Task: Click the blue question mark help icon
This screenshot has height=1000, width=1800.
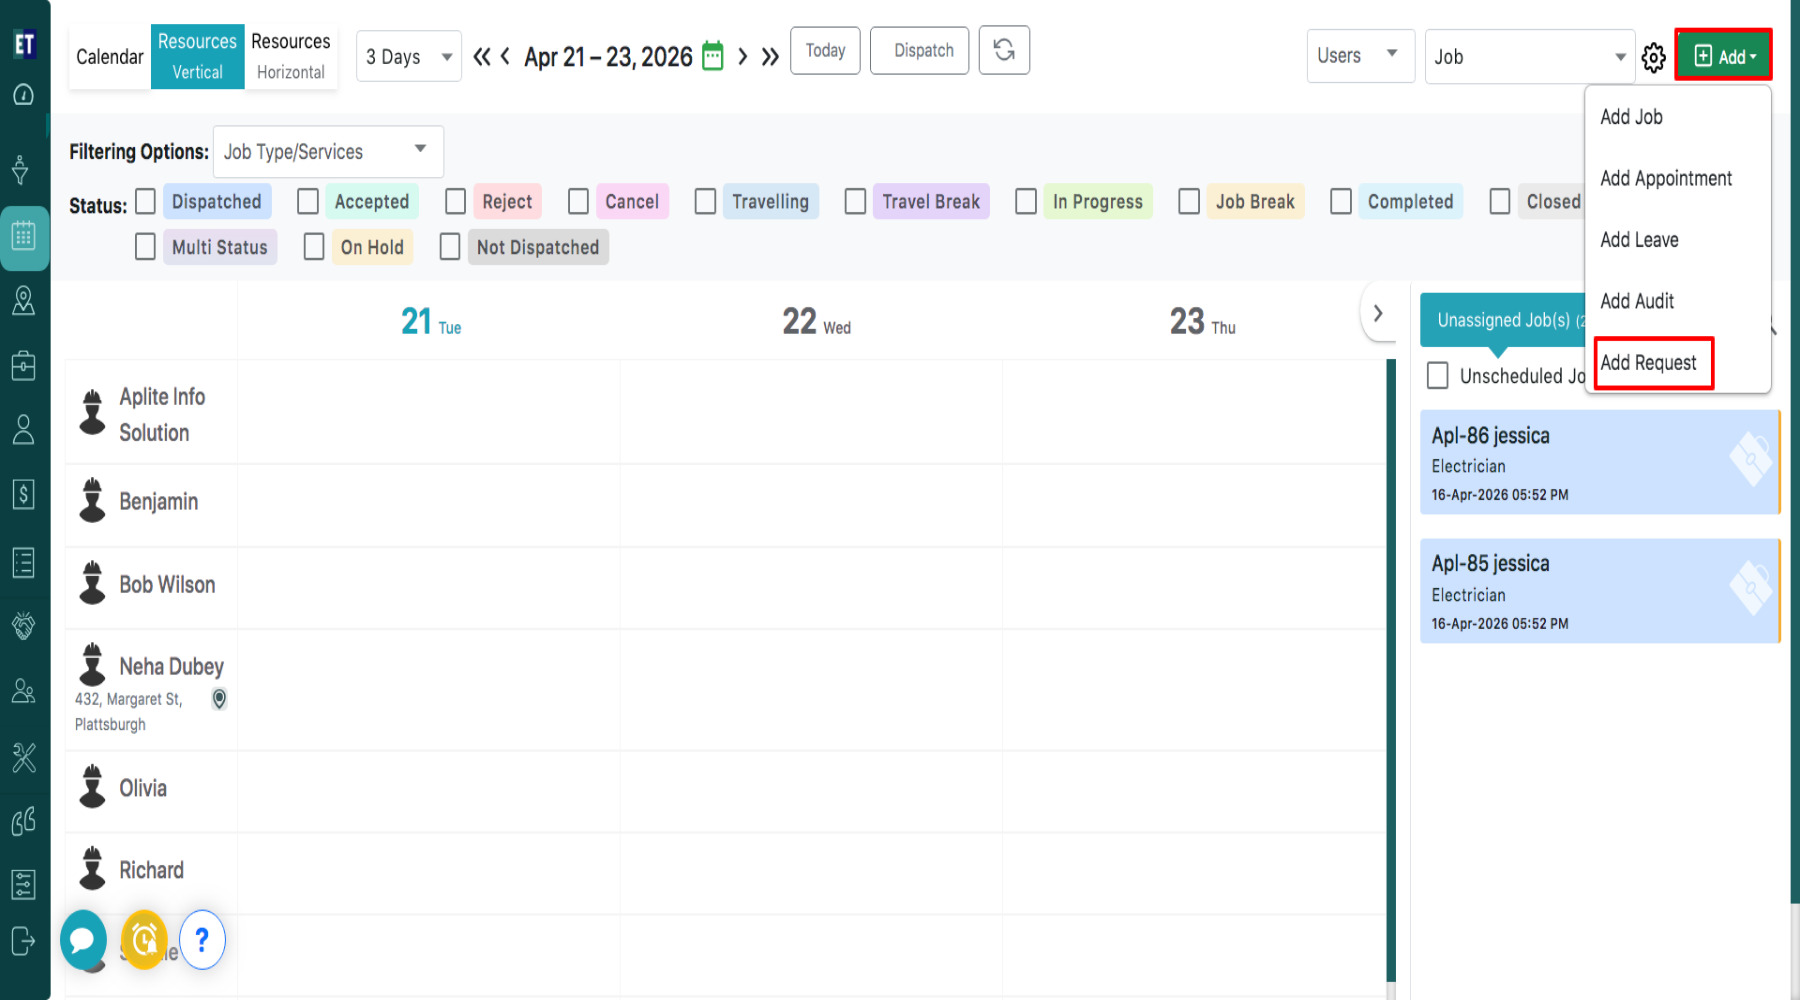Action: 202,940
